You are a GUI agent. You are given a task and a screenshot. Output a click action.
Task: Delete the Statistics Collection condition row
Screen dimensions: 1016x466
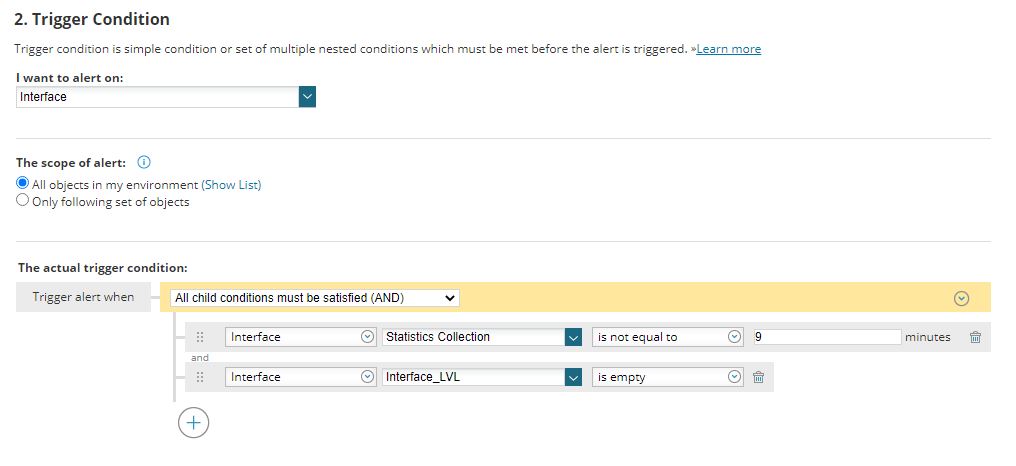975,337
